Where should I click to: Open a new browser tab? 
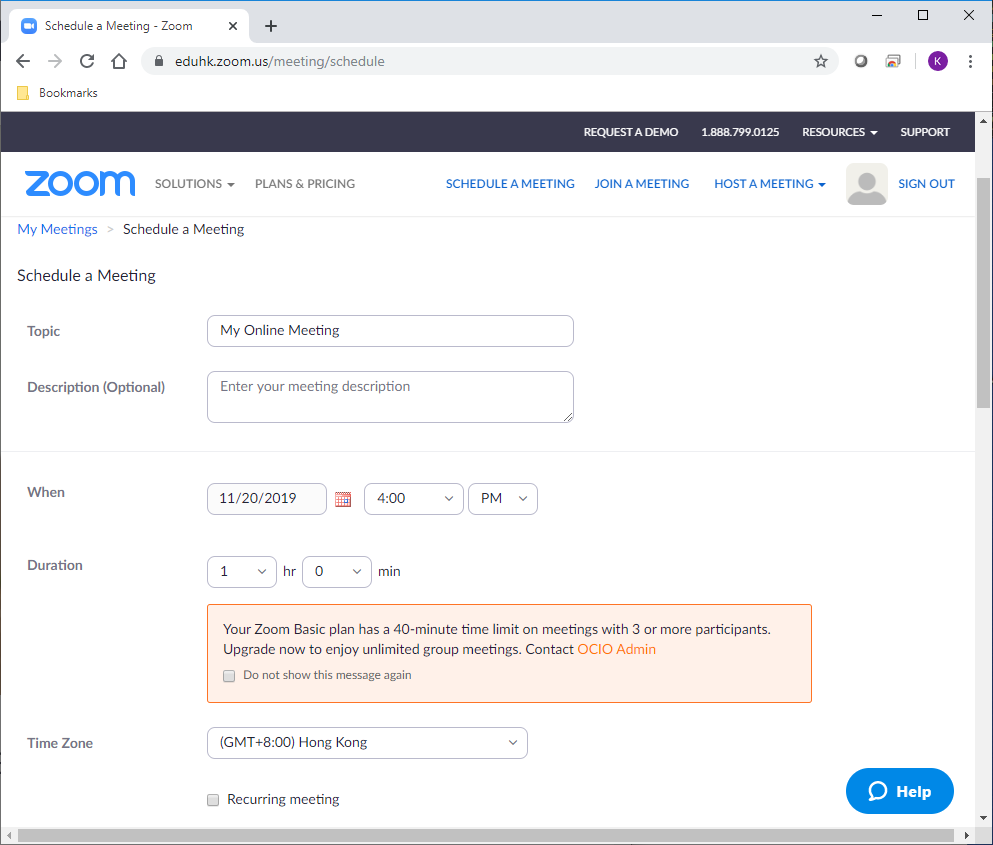pyautogui.click(x=271, y=26)
